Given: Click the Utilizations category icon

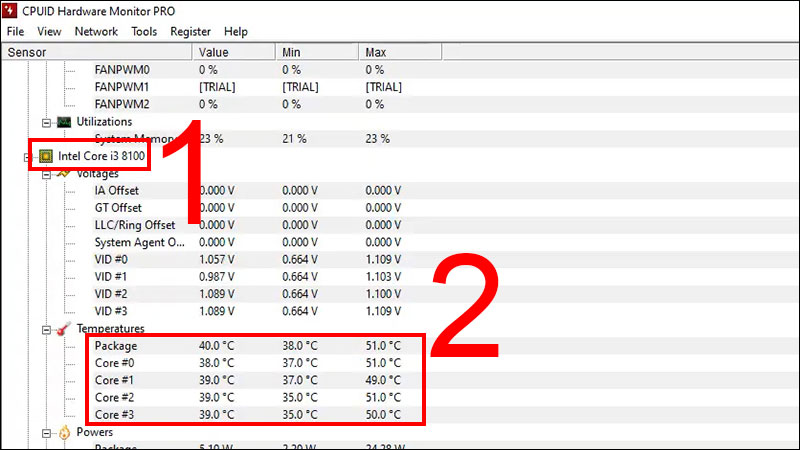Looking at the screenshot, I should (x=64, y=122).
